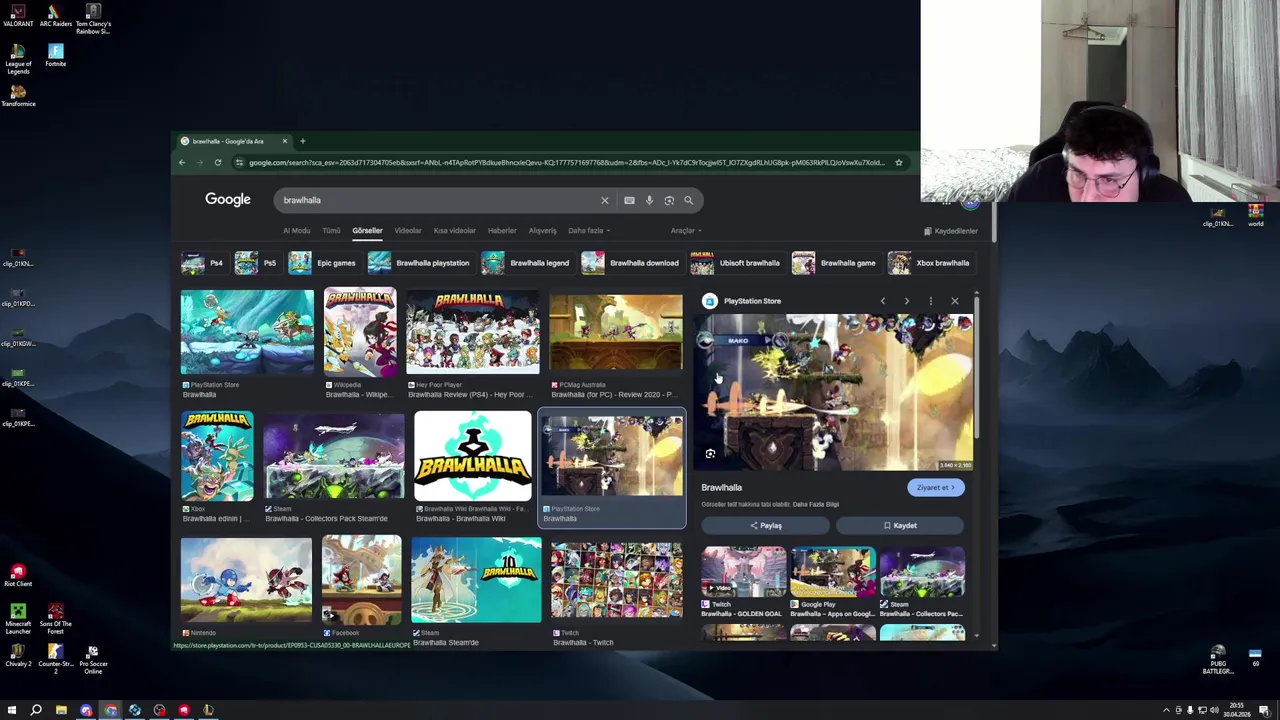The height and width of the screenshot is (720, 1280).
Task: Click the Kaydet save button
Action: click(900, 526)
